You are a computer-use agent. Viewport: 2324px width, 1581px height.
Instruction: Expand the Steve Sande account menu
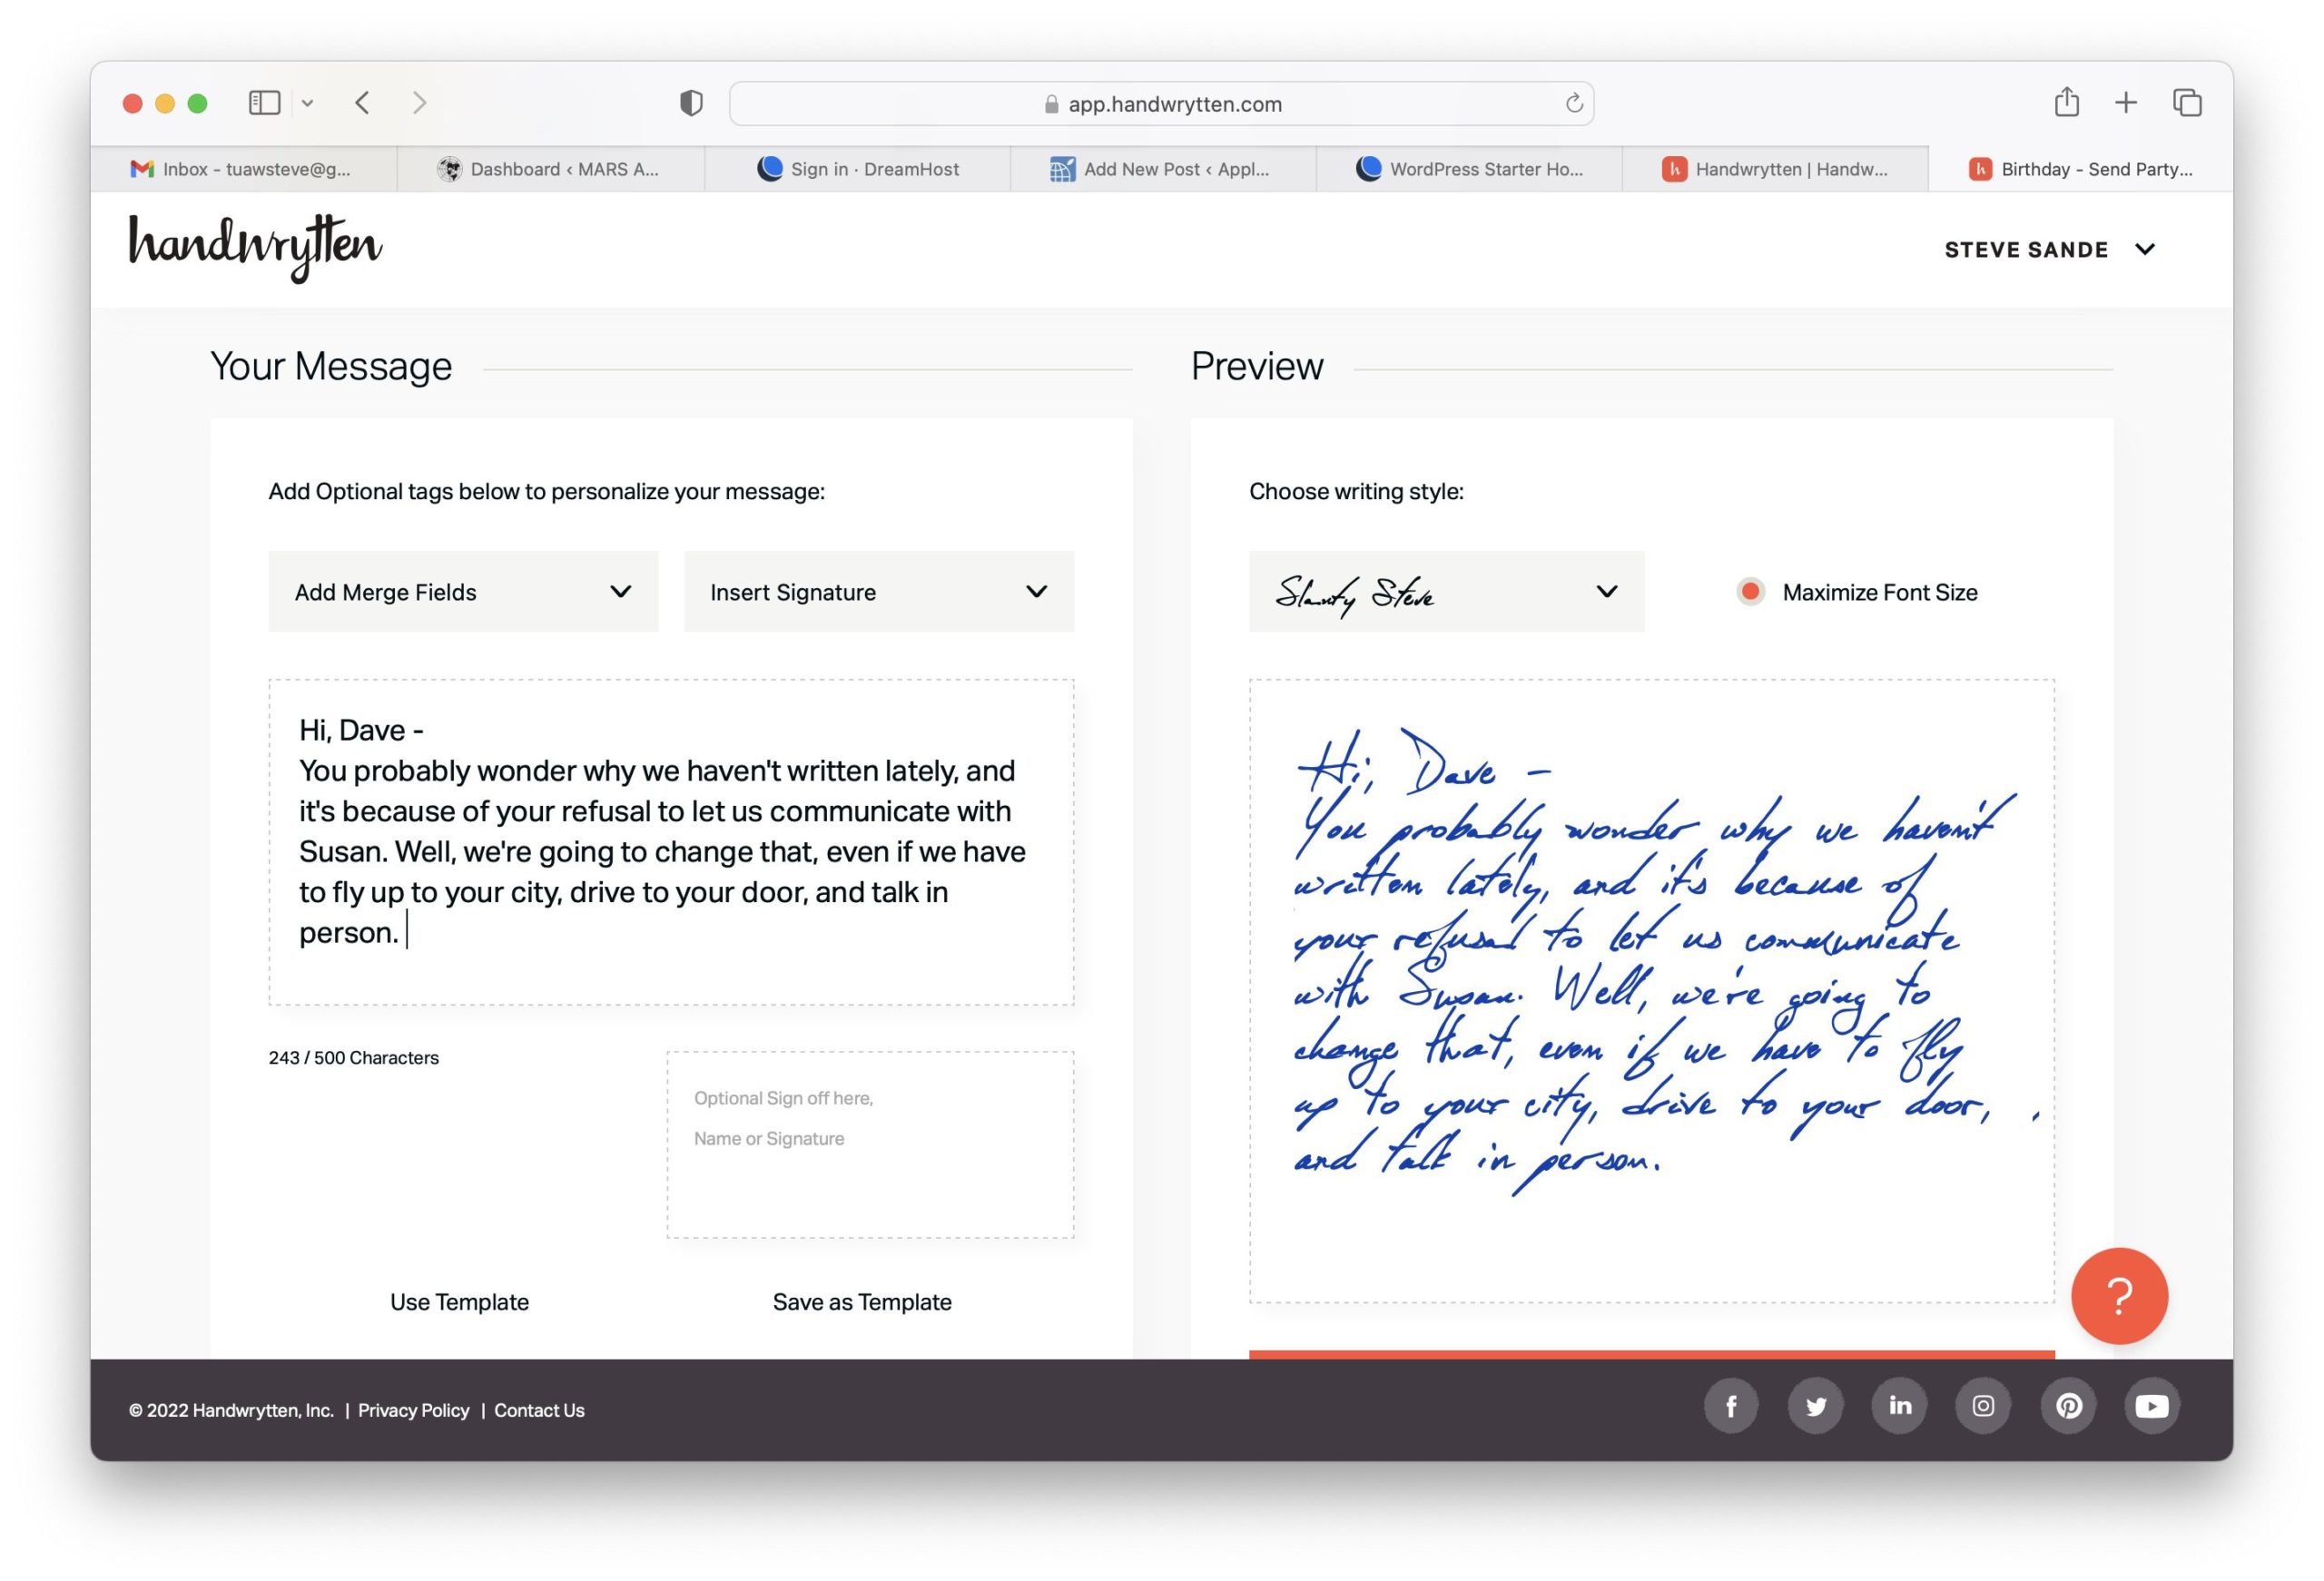[x=2048, y=249]
